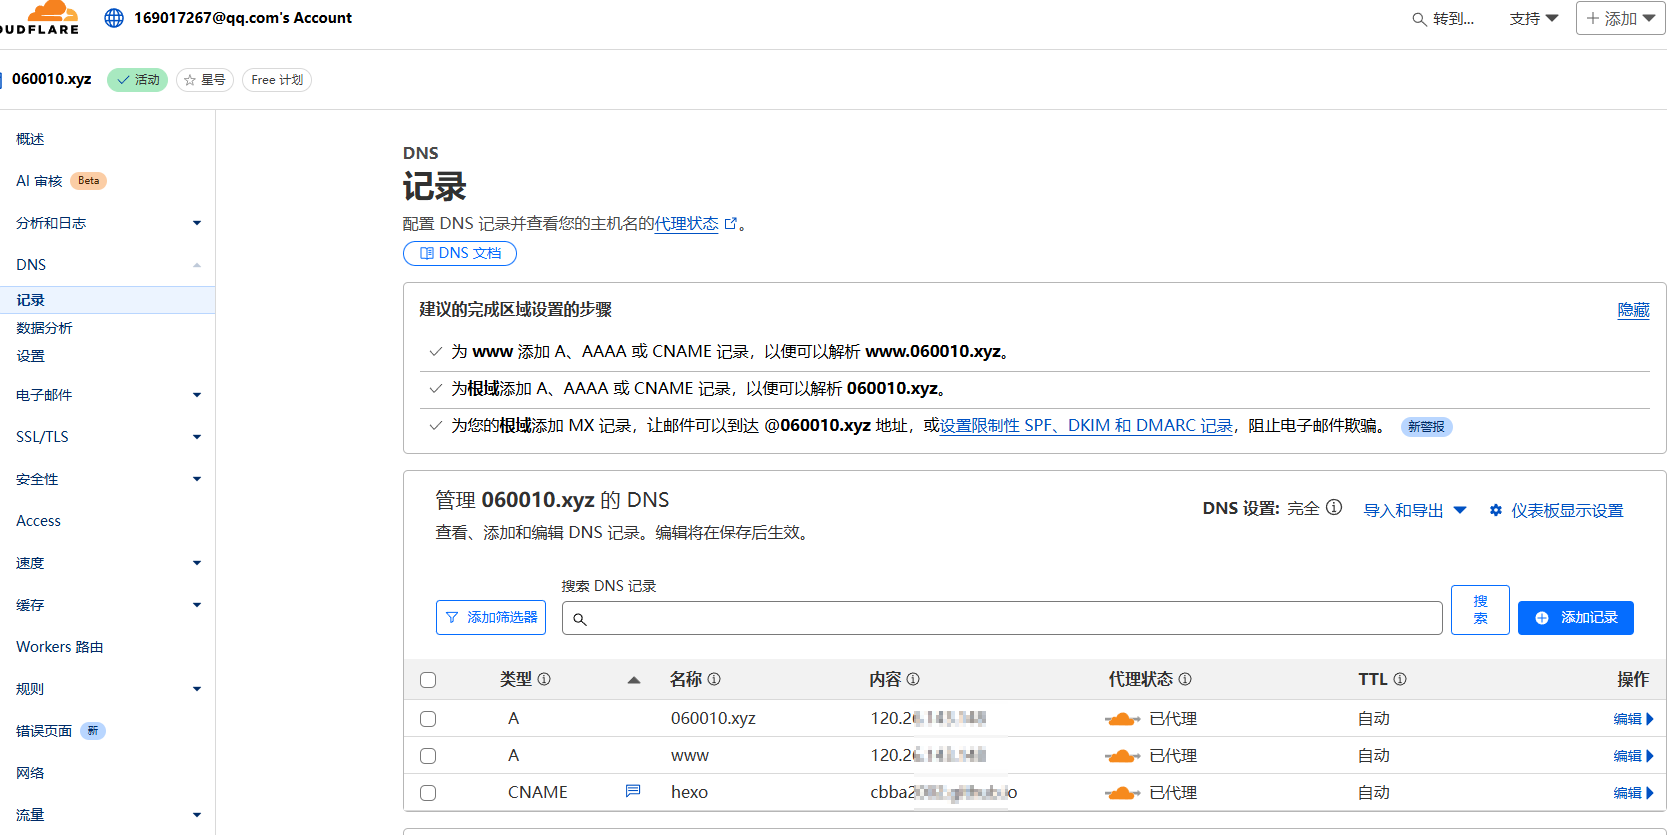Click orange cloud proxy icon for www row
The width and height of the screenshot is (1667, 835).
click(x=1122, y=756)
